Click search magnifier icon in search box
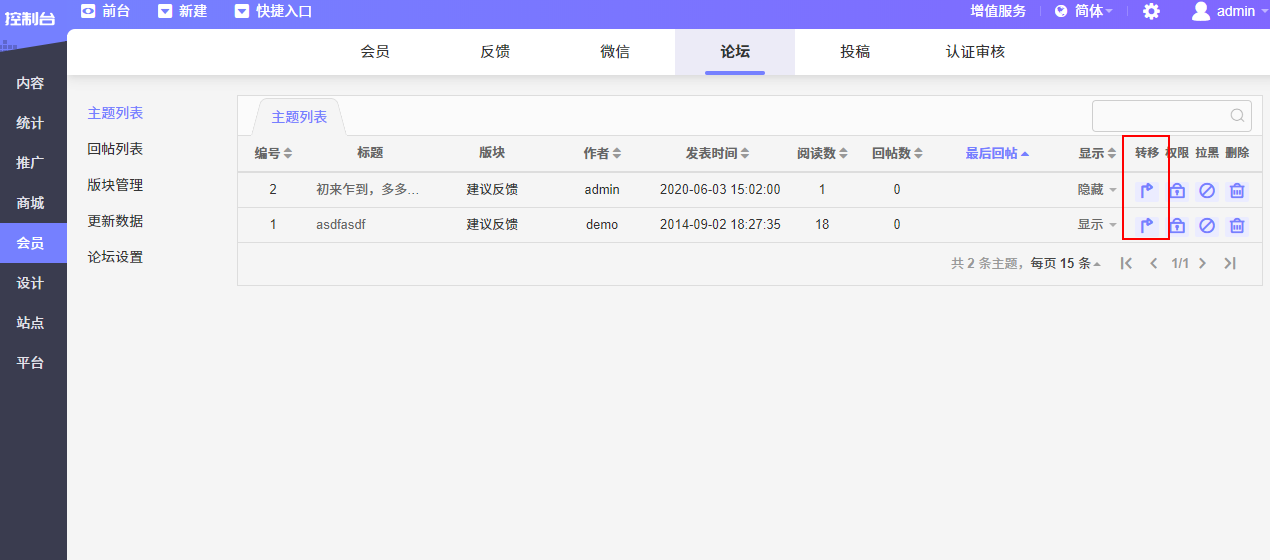 pos(1237,115)
